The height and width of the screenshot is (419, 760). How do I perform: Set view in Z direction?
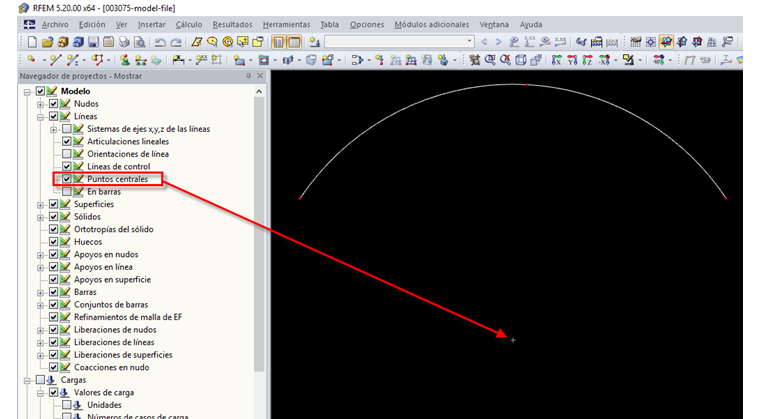tap(587, 60)
